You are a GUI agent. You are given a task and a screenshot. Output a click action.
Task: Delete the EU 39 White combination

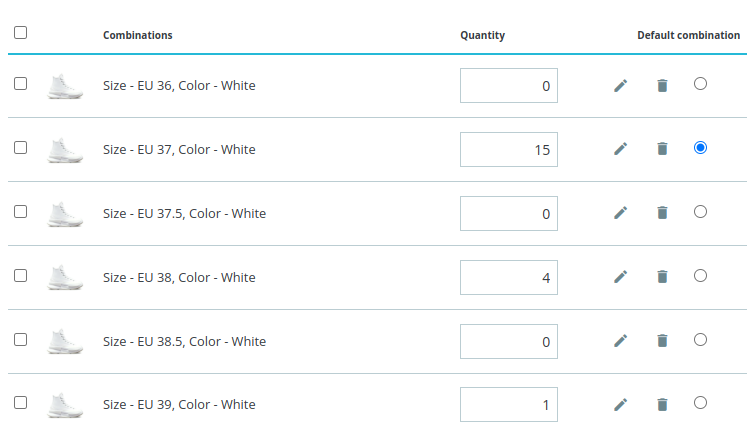pos(662,404)
